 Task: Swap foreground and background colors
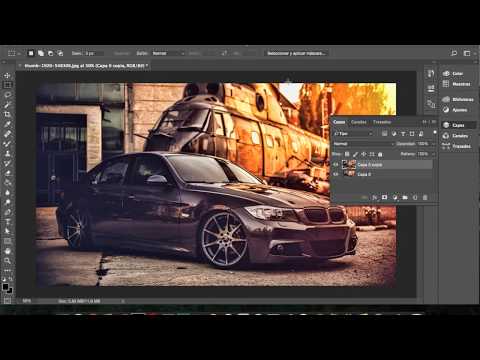tap(11, 279)
